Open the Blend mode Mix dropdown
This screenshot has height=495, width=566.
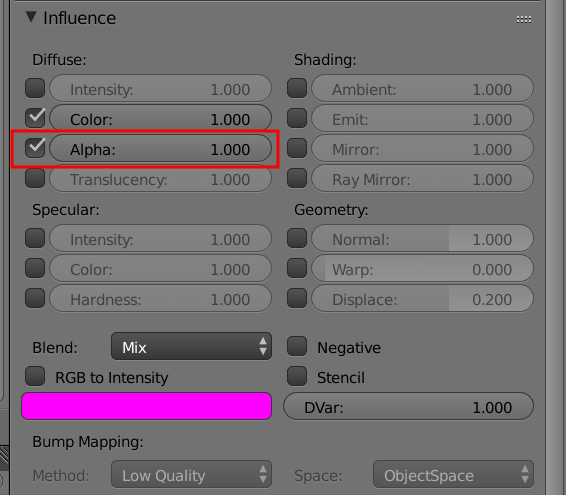pos(191,347)
